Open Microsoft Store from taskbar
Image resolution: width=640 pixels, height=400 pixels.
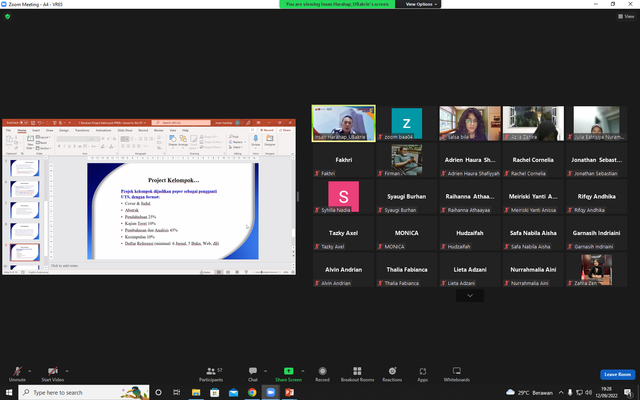214,393
